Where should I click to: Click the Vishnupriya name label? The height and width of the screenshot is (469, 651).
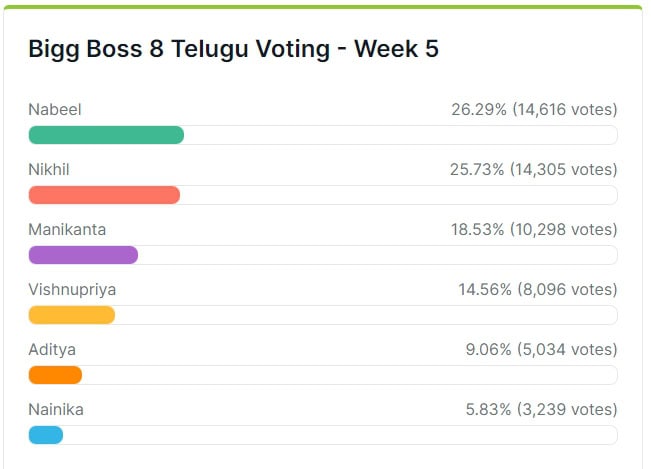pos(72,290)
